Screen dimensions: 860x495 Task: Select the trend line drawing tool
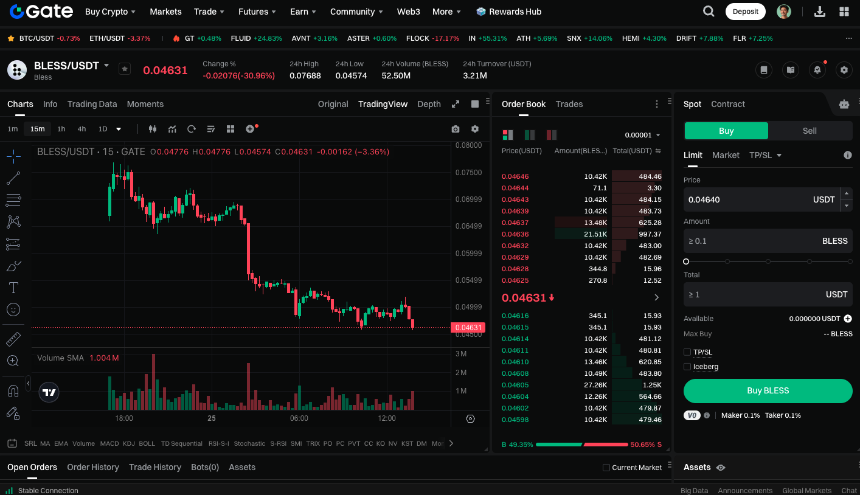pyautogui.click(x=14, y=178)
